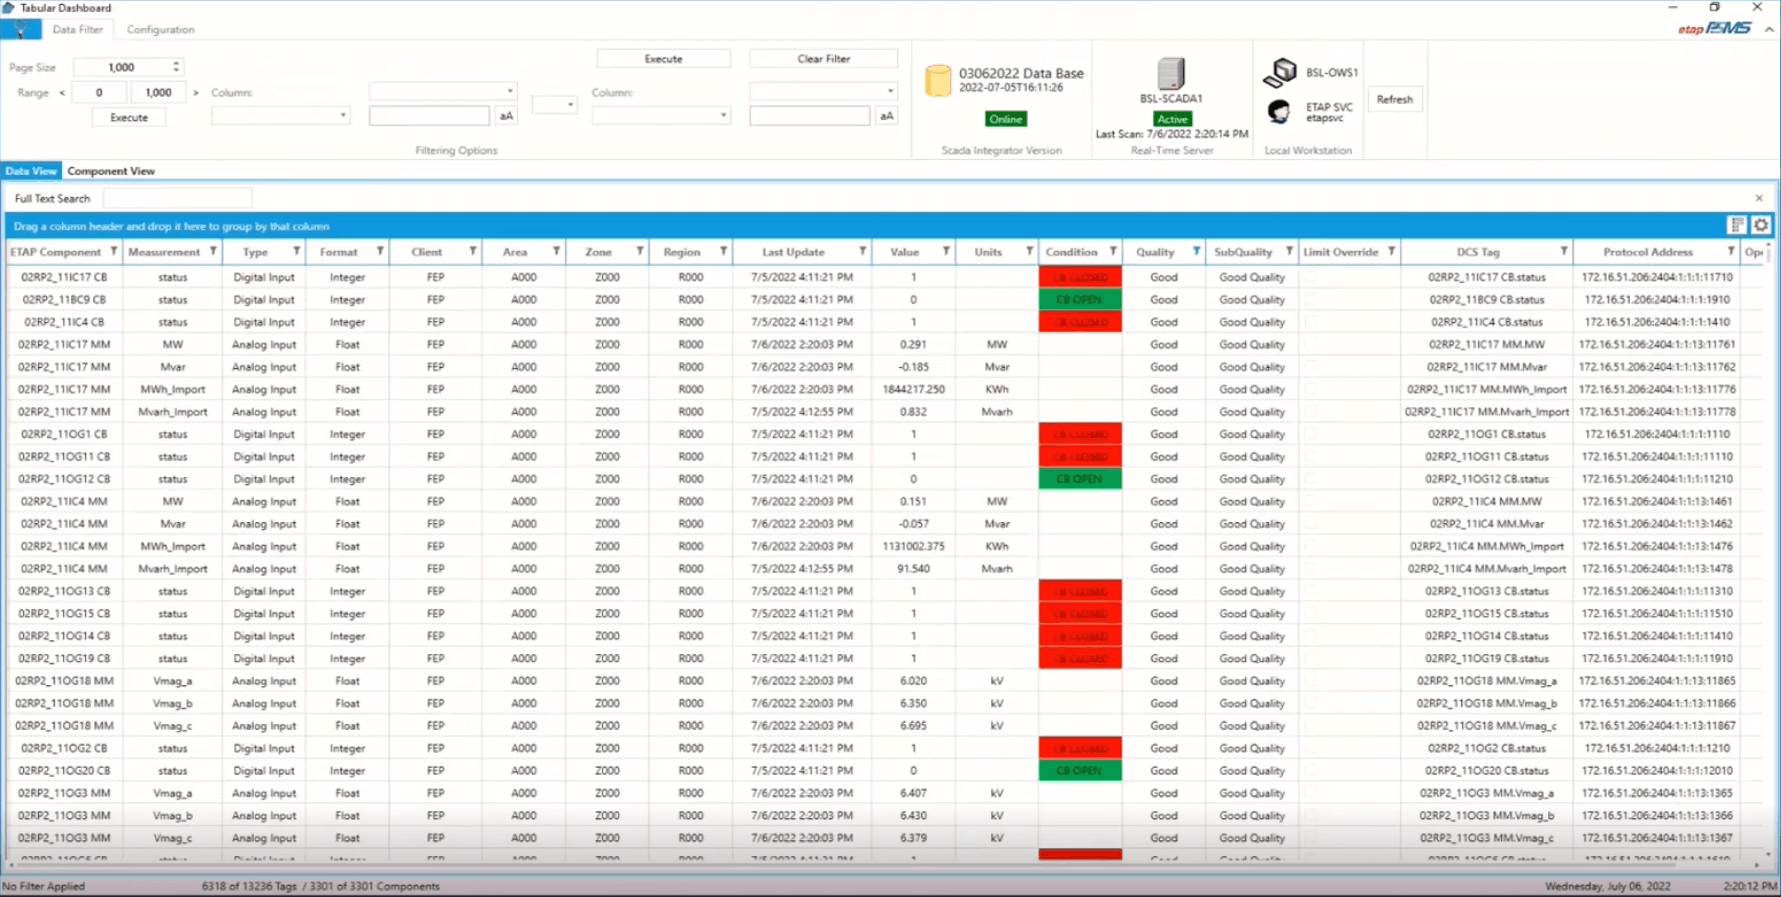Click the Clear Filter button
This screenshot has width=1781, height=897.
click(x=824, y=59)
